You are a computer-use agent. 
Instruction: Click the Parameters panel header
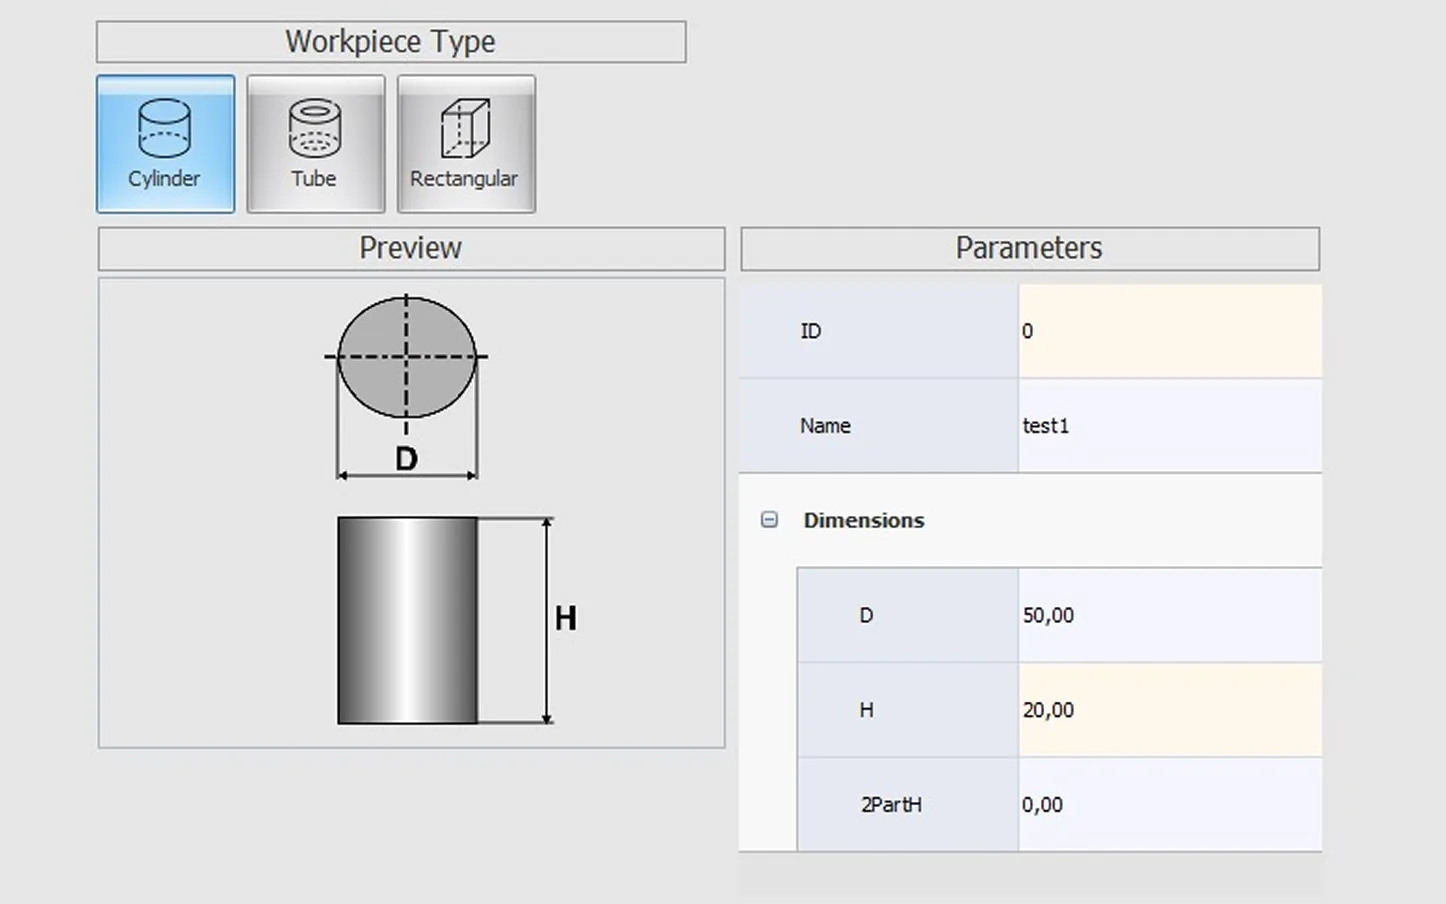tap(1029, 248)
